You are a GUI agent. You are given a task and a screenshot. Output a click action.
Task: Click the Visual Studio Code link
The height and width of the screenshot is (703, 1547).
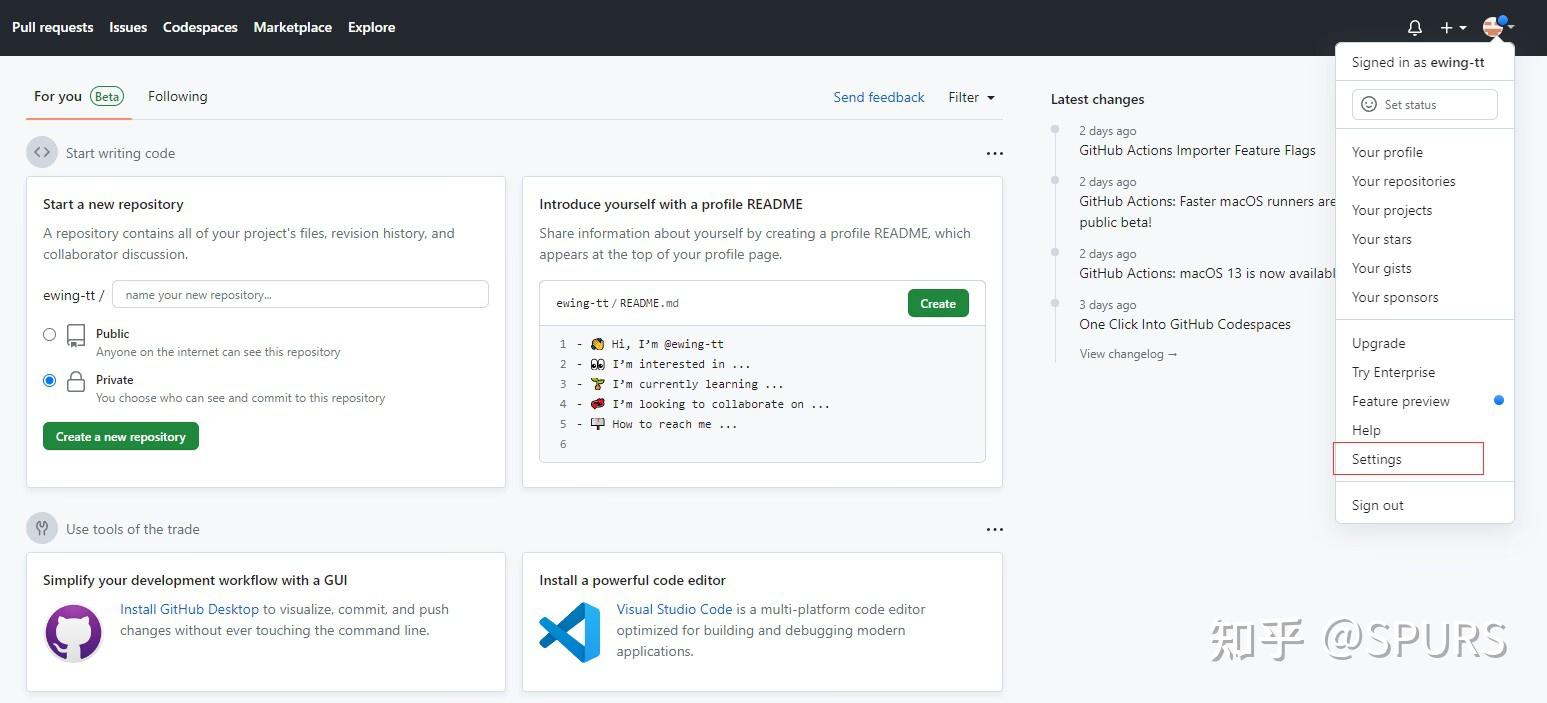674,609
